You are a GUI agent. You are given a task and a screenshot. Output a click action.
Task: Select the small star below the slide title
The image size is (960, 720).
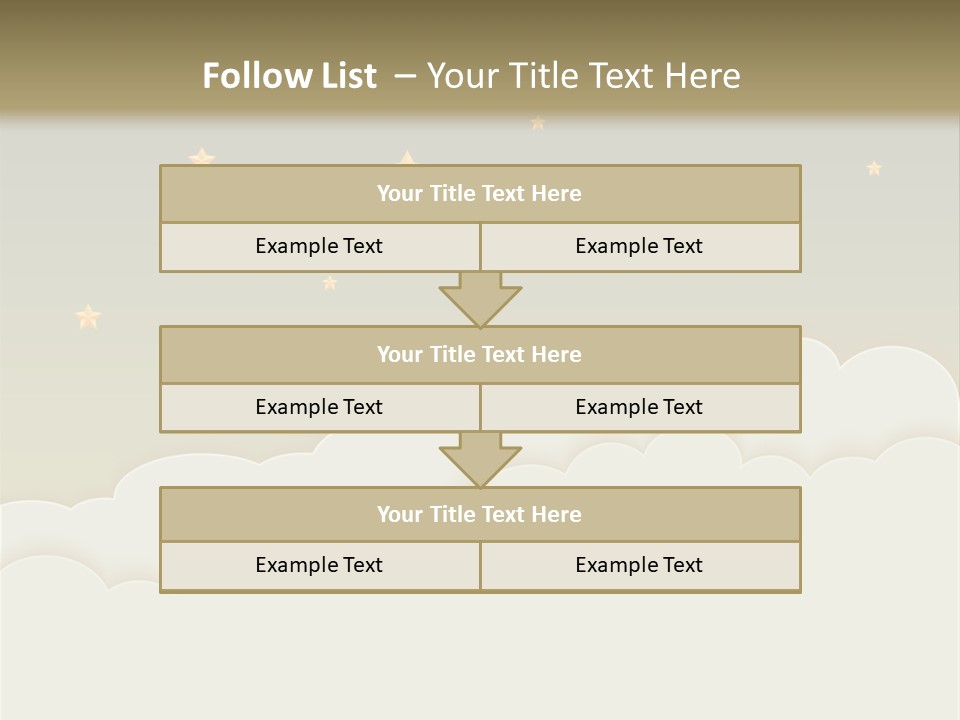(x=538, y=123)
